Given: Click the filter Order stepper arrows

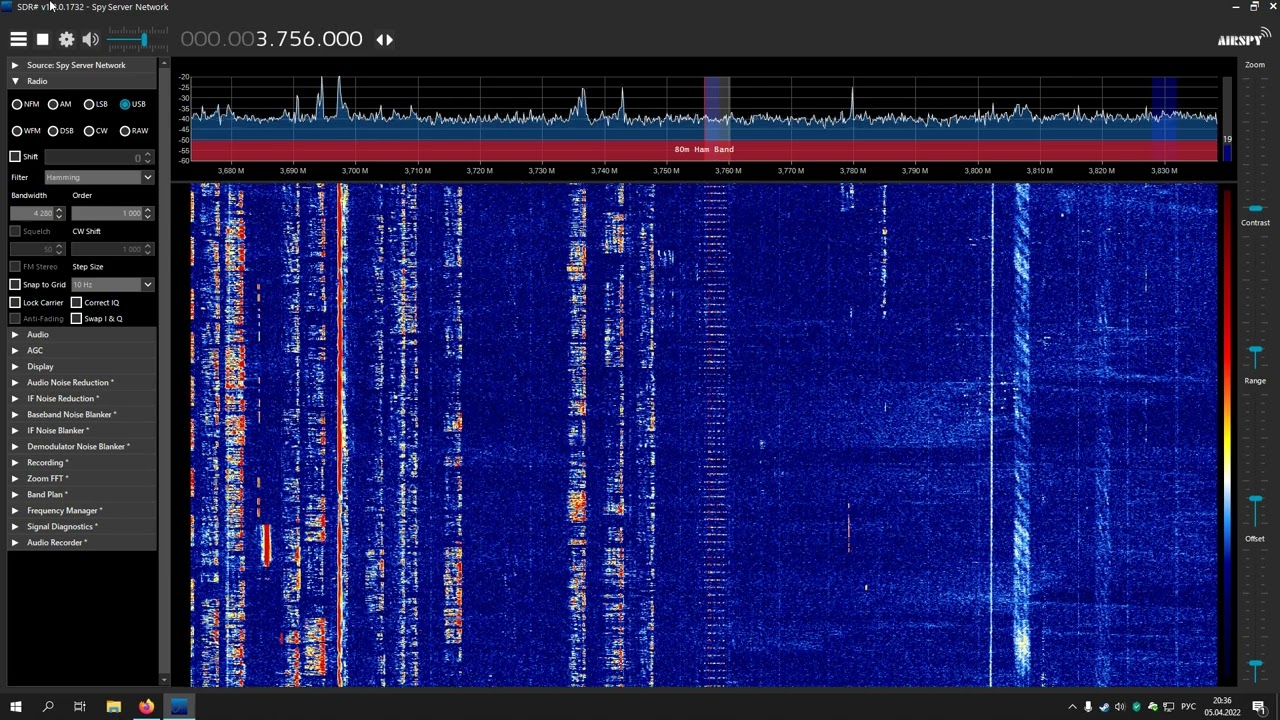Looking at the screenshot, I should click(148, 213).
